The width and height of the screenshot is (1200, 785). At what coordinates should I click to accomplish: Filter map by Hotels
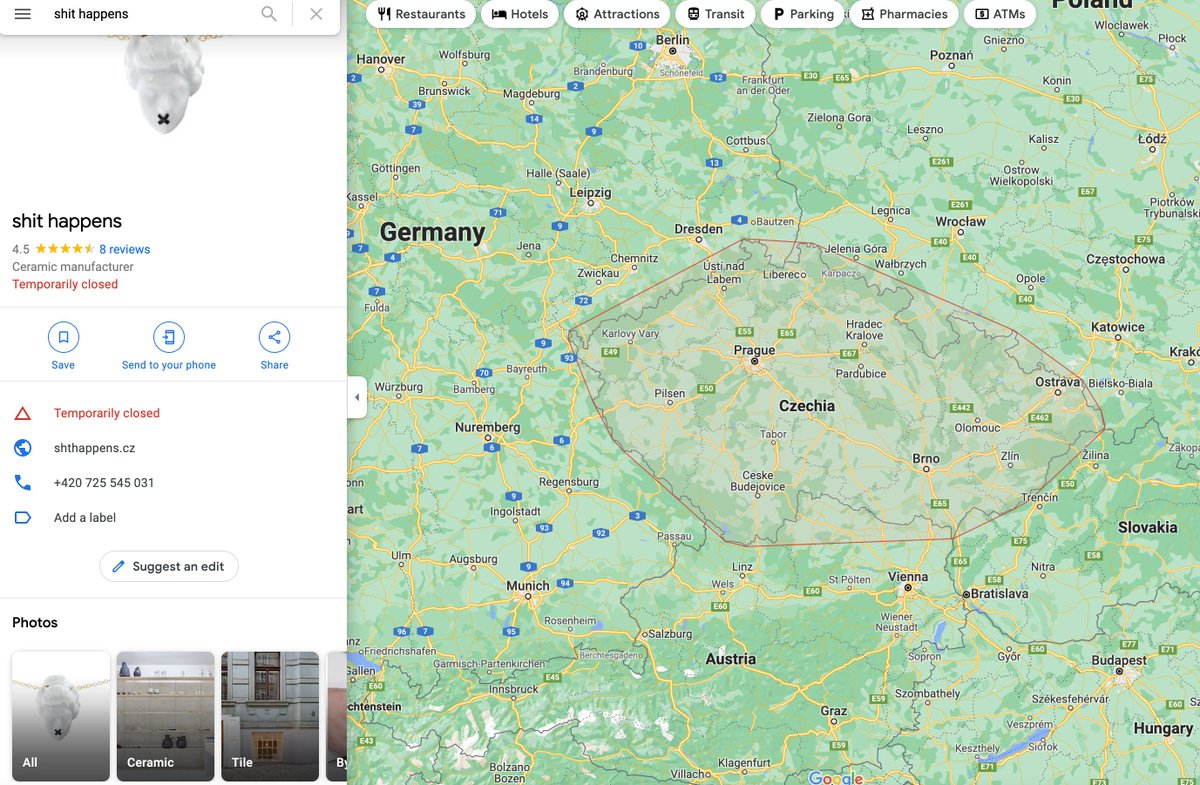520,14
